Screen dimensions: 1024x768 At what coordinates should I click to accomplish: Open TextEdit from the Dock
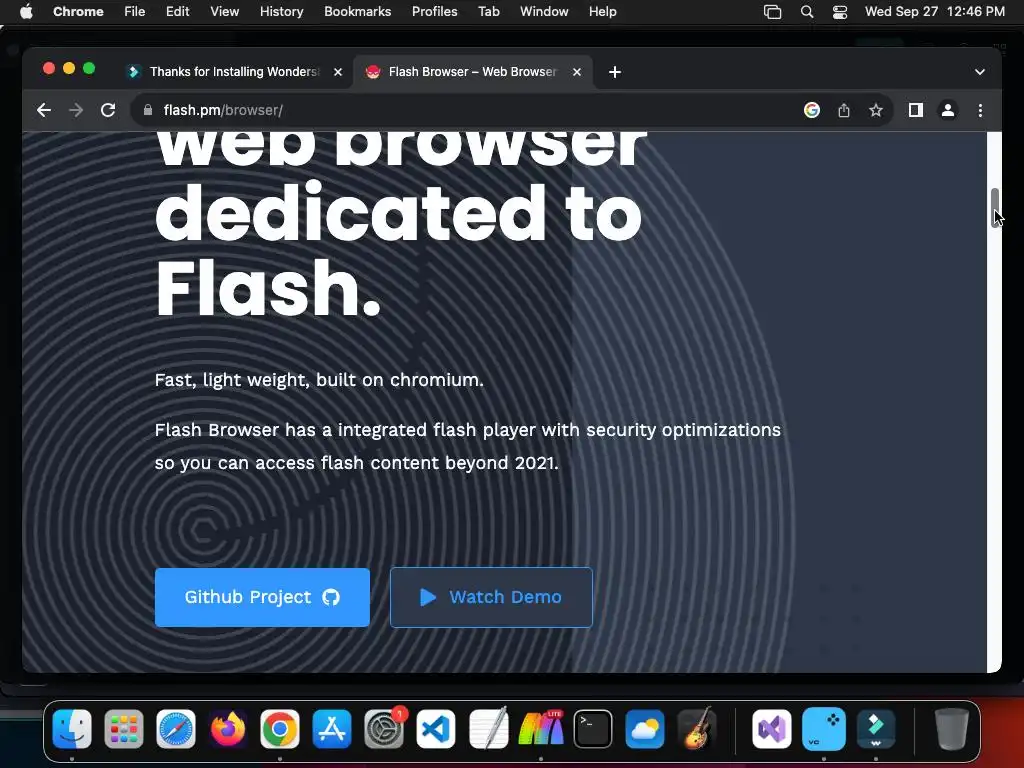click(488, 728)
